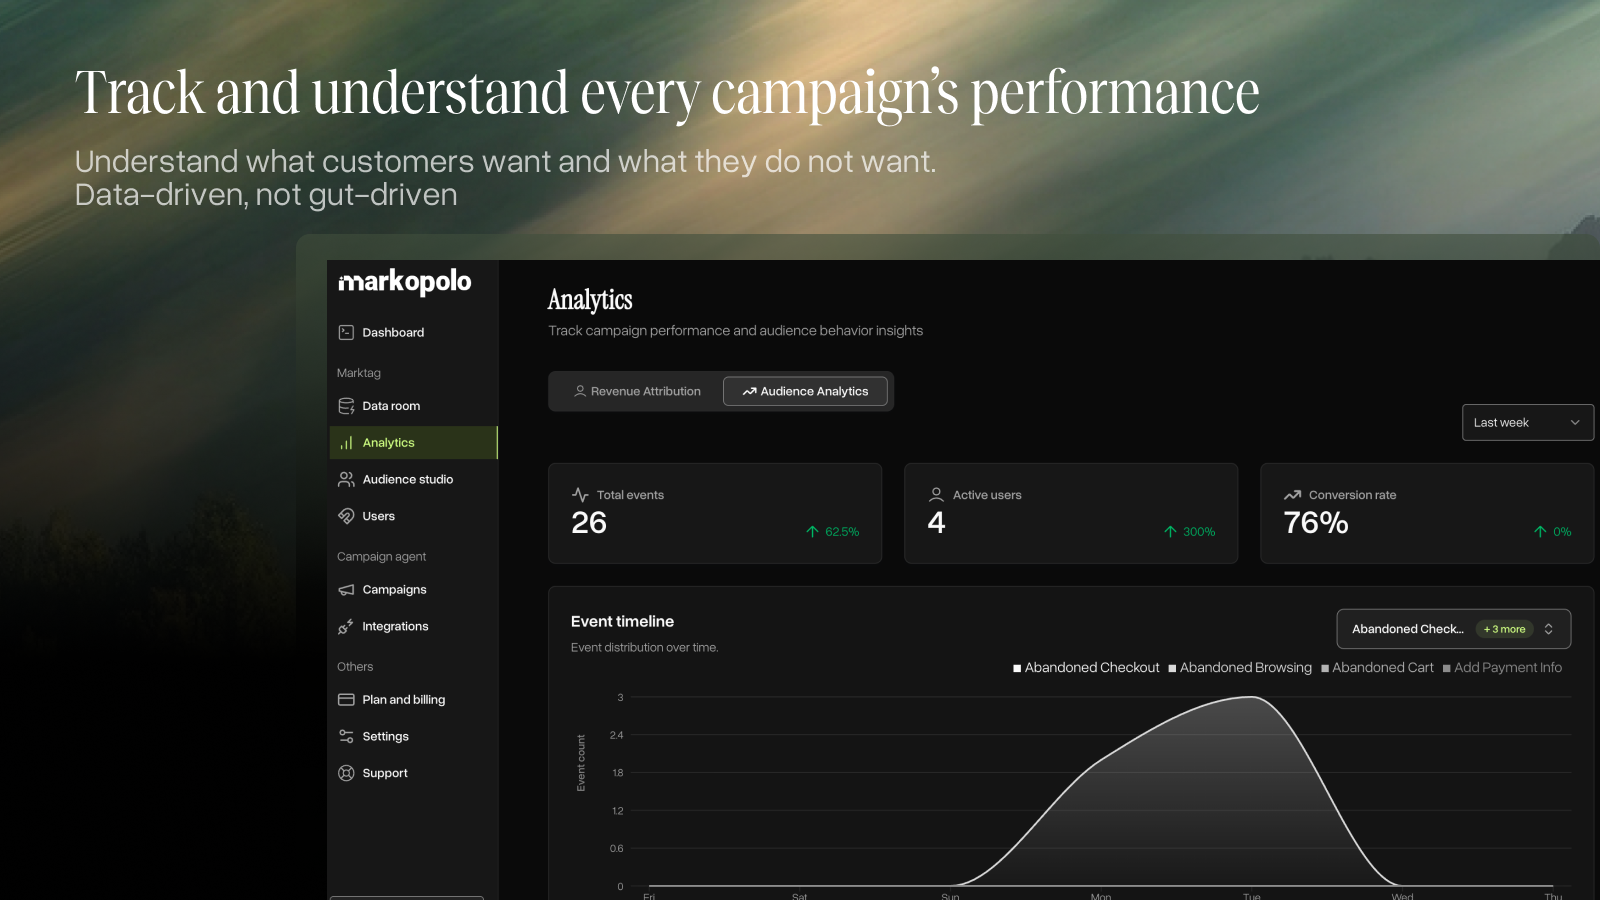
Task: Select Analytics in the sidebar
Action: 413,443
